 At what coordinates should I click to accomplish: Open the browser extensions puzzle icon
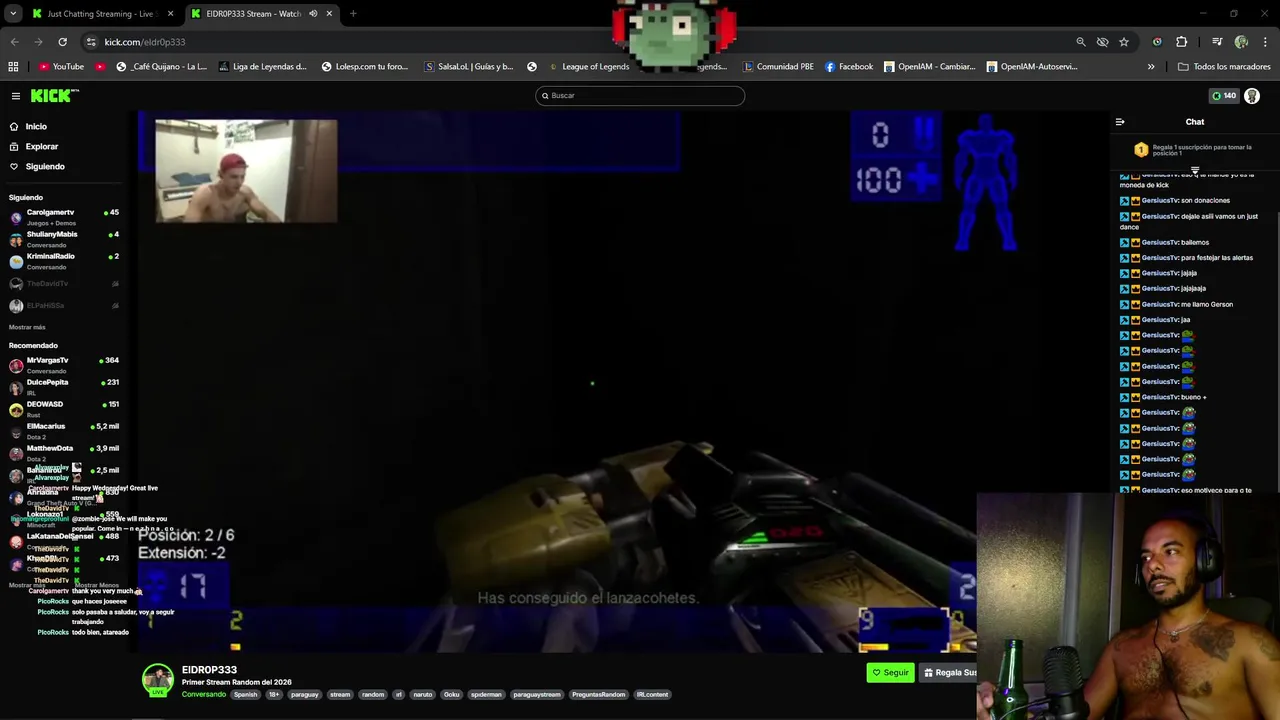1181,42
